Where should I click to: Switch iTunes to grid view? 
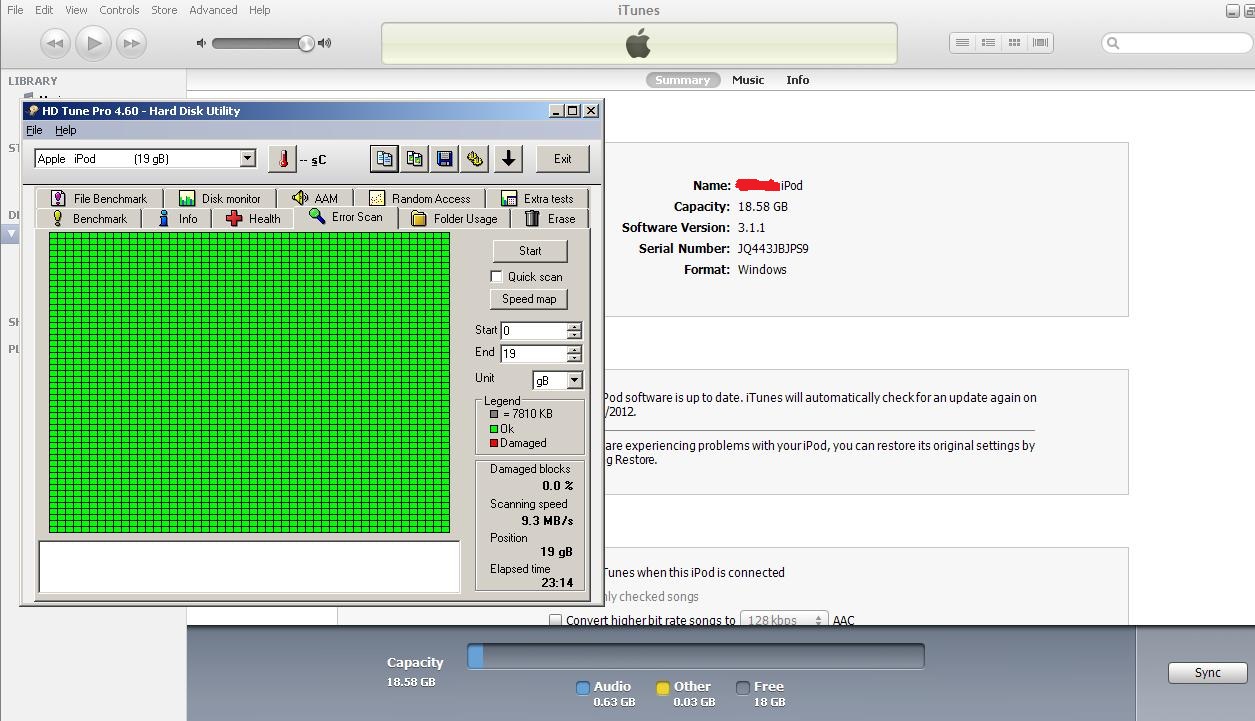click(x=1014, y=43)
